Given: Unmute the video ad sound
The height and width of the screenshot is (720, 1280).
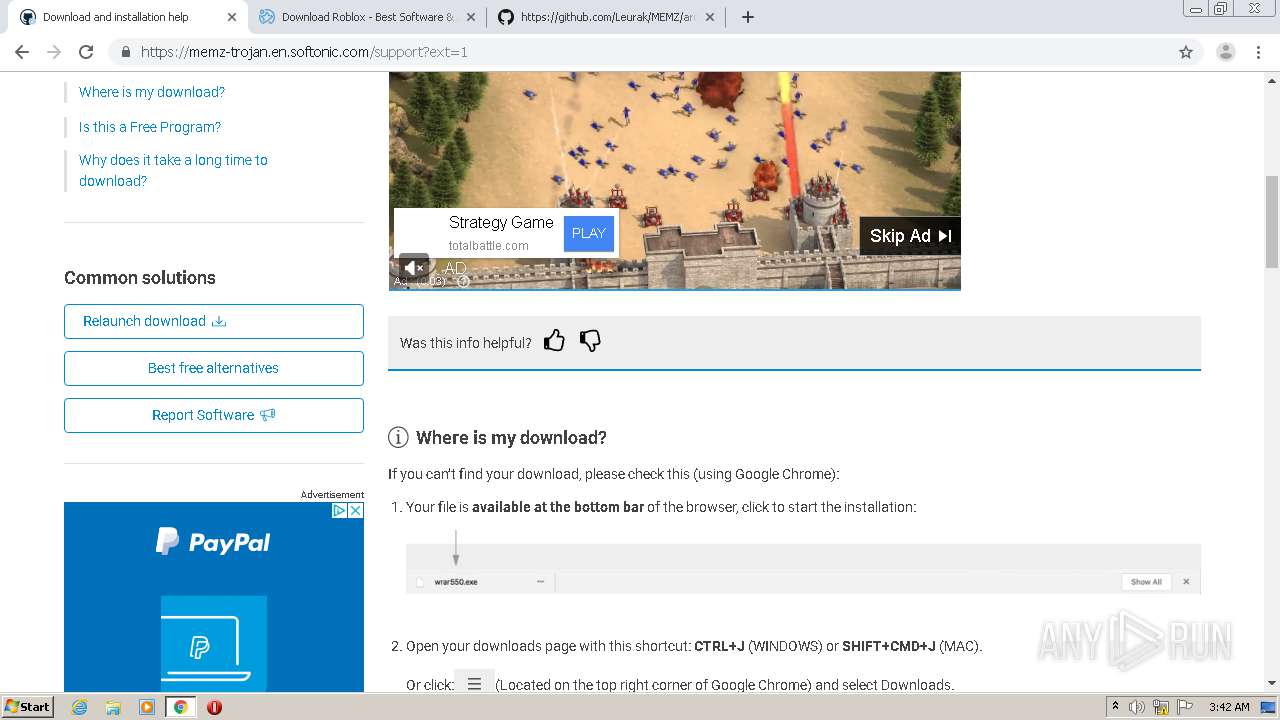Looking at the screenshot, I should (x=414, y=267).
